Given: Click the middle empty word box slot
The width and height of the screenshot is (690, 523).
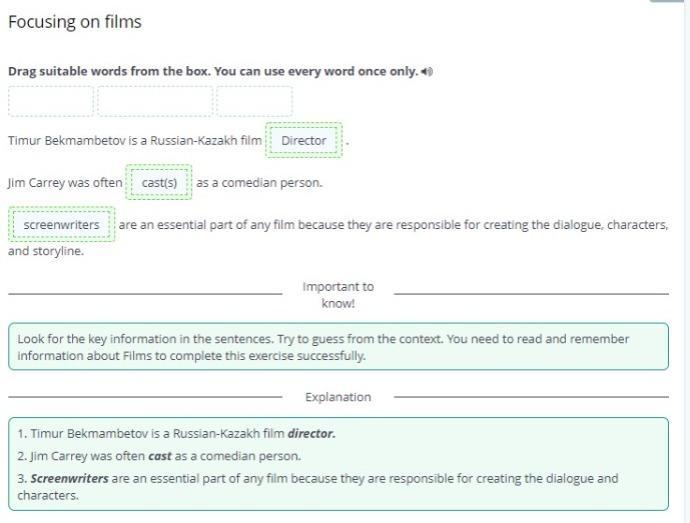Looking at the screenshot, I should point(155,101).
